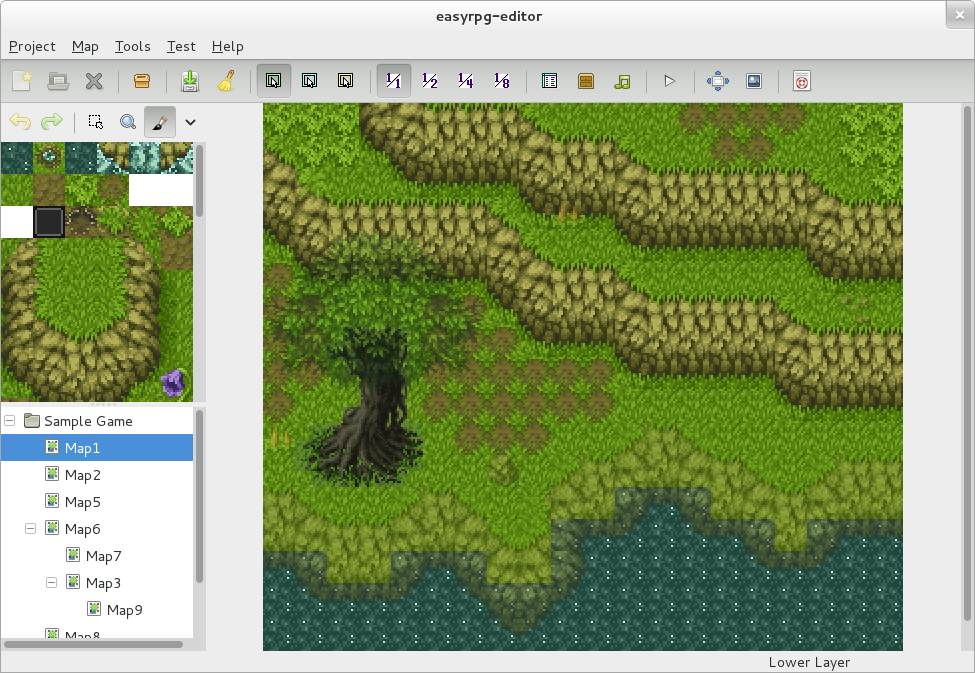This screenshot has width=975, height=673.
Task: Collapse the Map6 tree node
Action: [30, 529]
